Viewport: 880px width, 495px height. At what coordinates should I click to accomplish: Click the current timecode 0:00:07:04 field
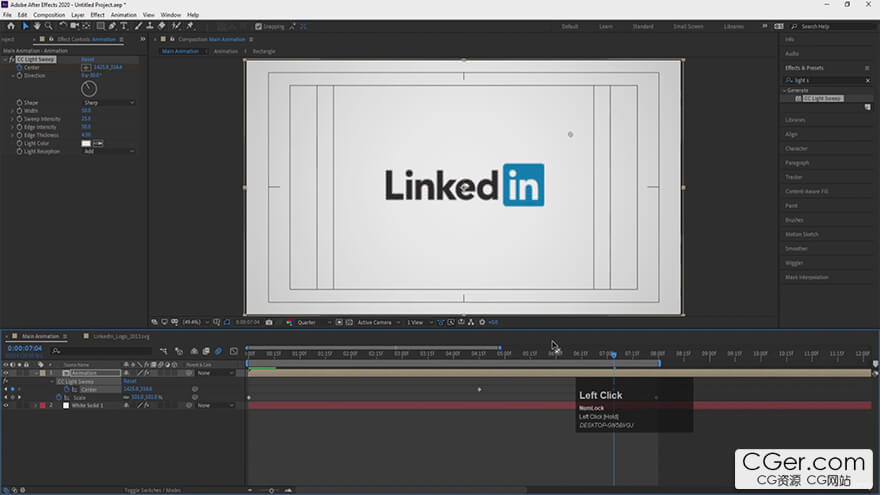(25, 349)
